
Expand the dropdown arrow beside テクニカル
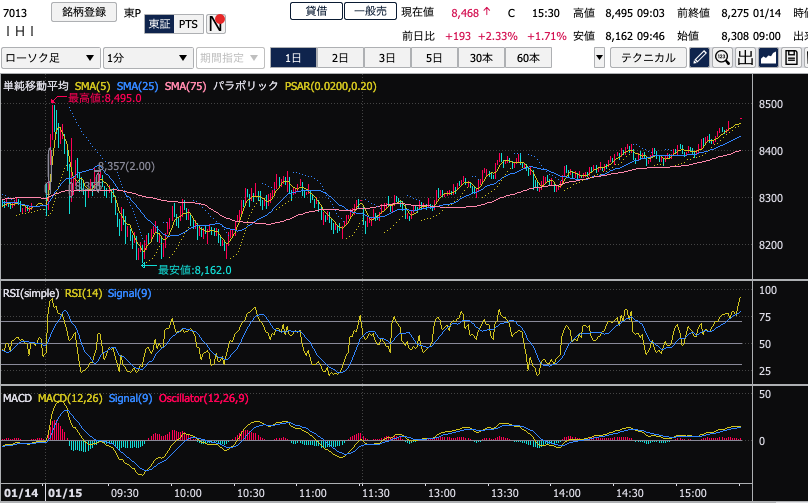[599, 57]
